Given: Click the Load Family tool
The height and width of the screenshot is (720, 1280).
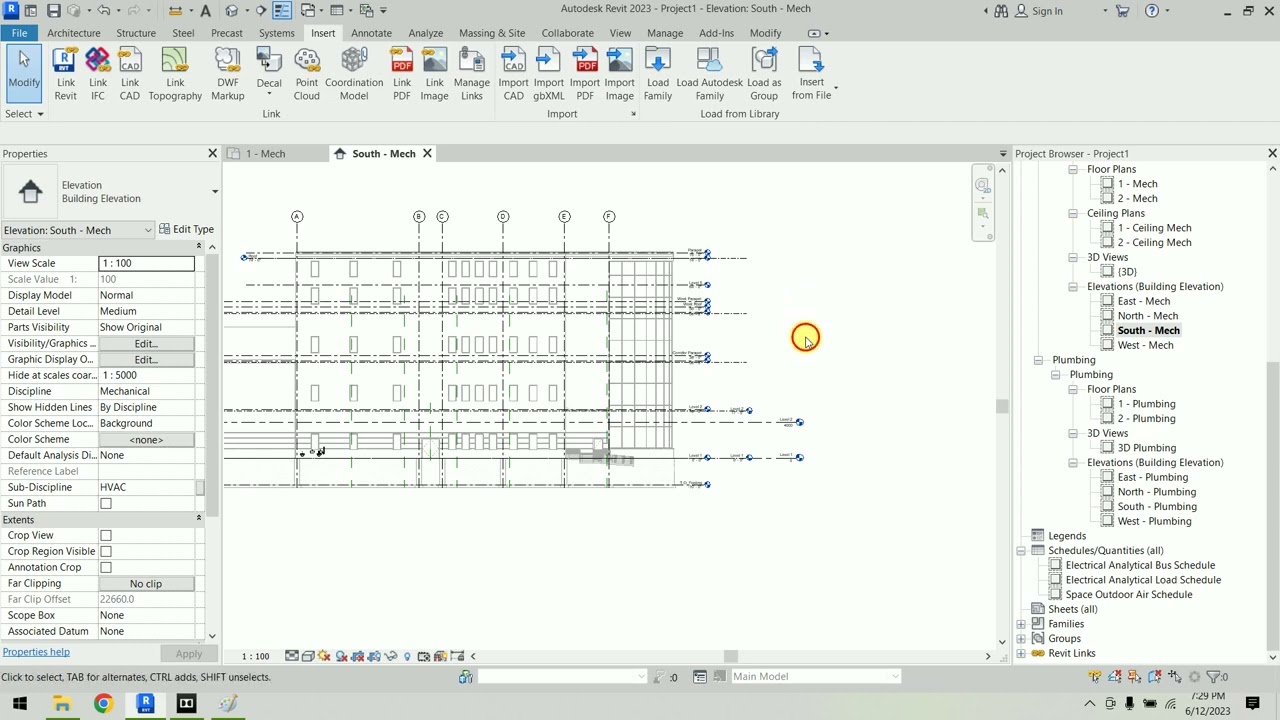Looking at the screenshot, I should point(658,73).
